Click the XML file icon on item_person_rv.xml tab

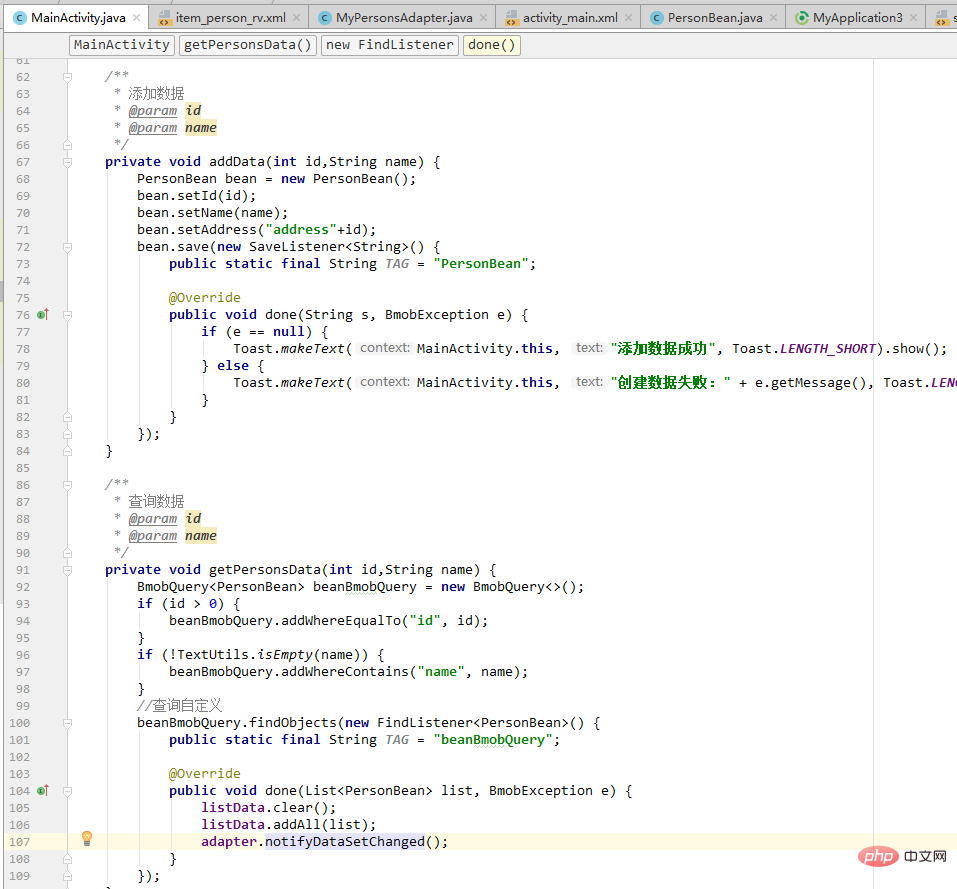[164, 18]
